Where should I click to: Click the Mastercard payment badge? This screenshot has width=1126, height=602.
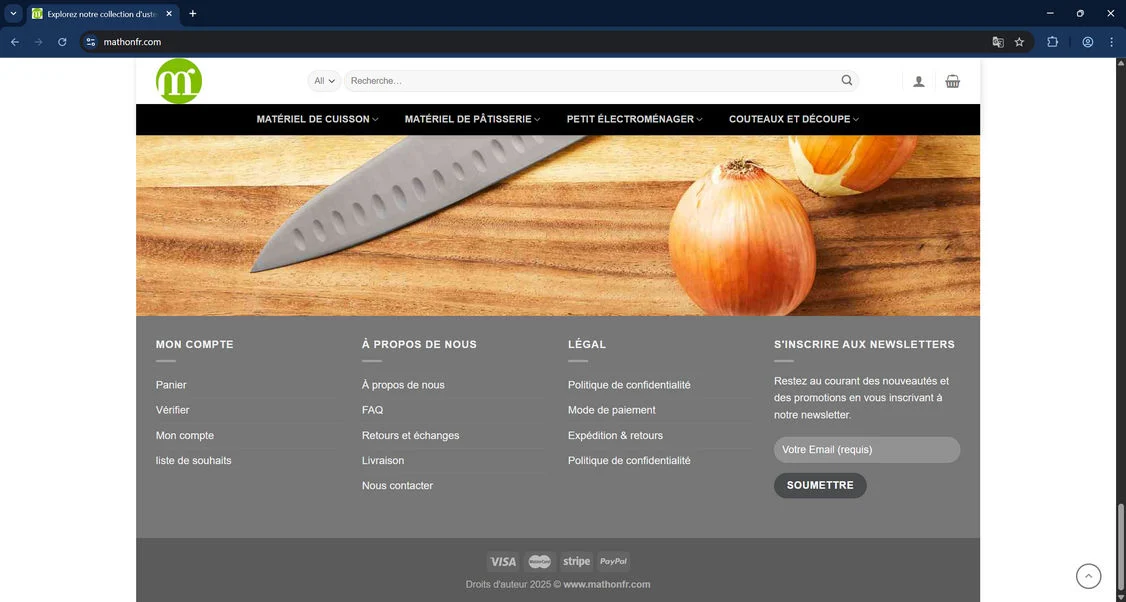[540, 562]
